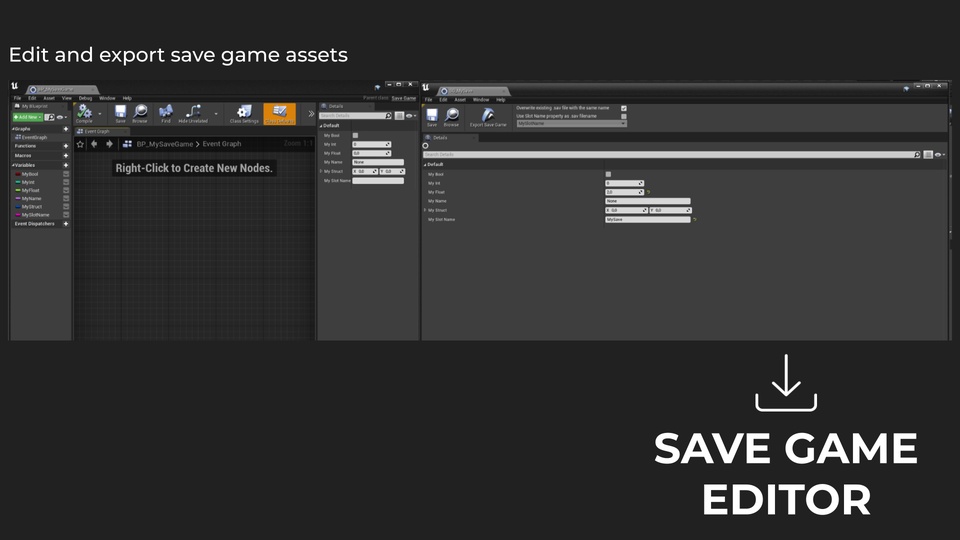Toggle My Bool checkbox in save game editor

pyautogui.click(x=608, y=174)
